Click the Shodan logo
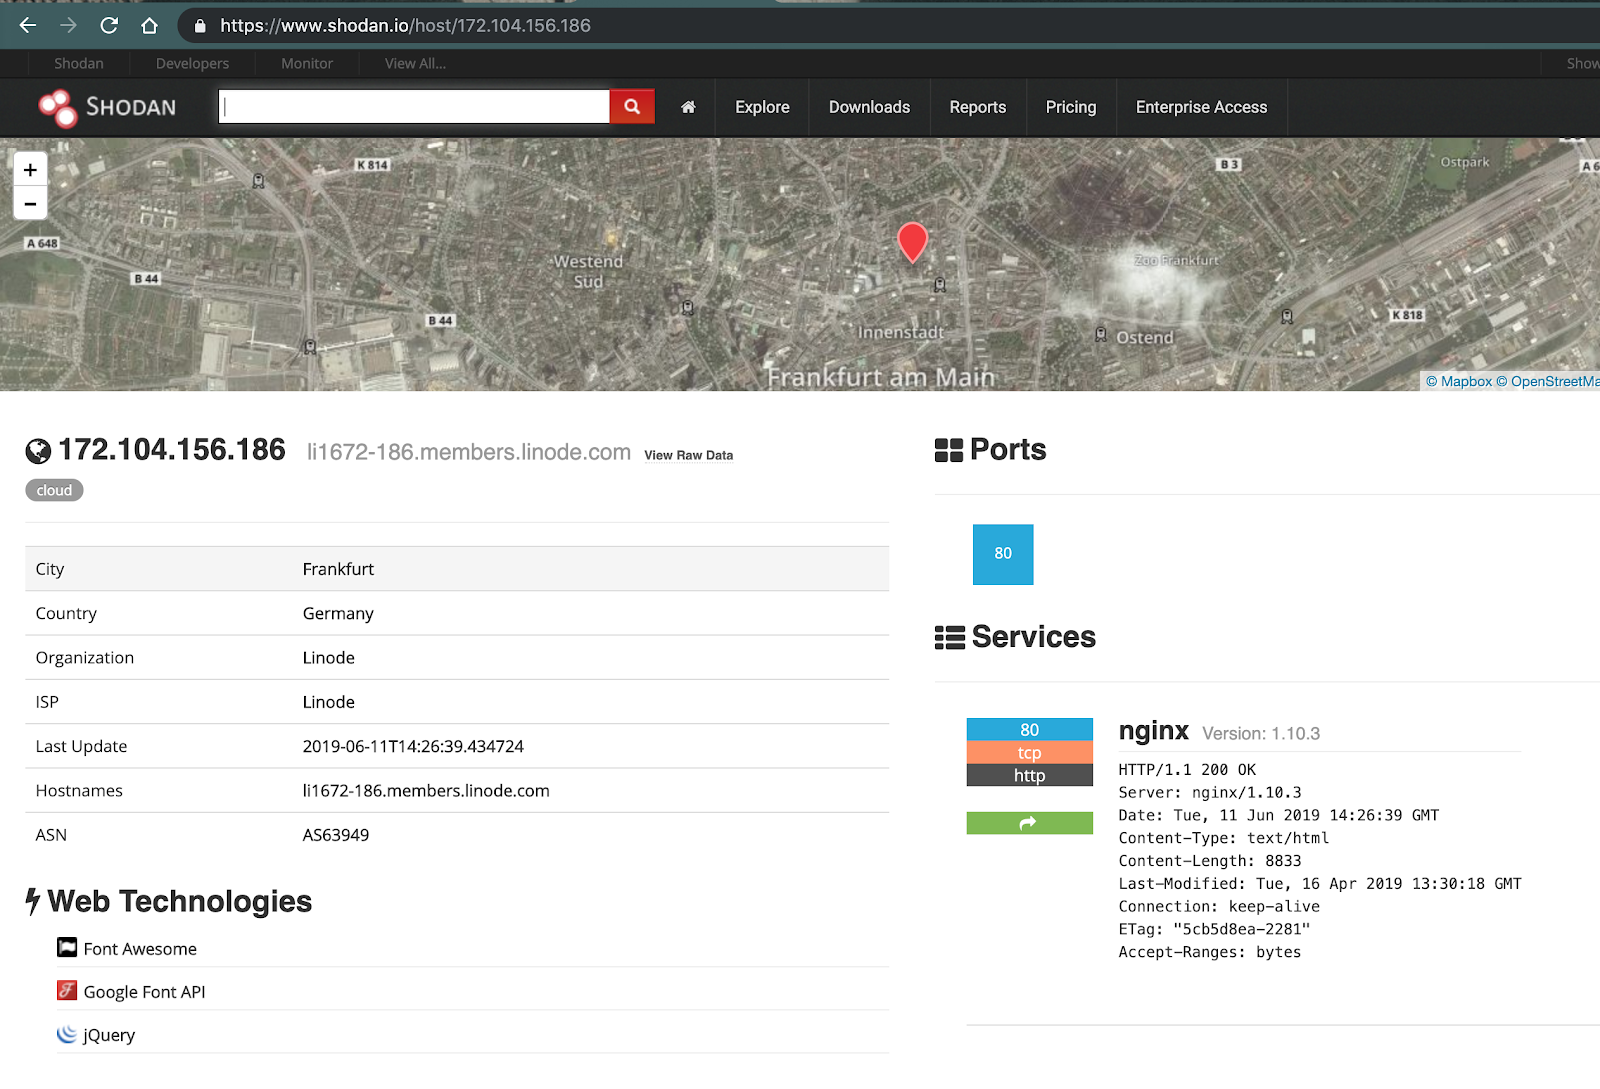Viewport: 1600px width, 1089px height. (x=107, y=107)
